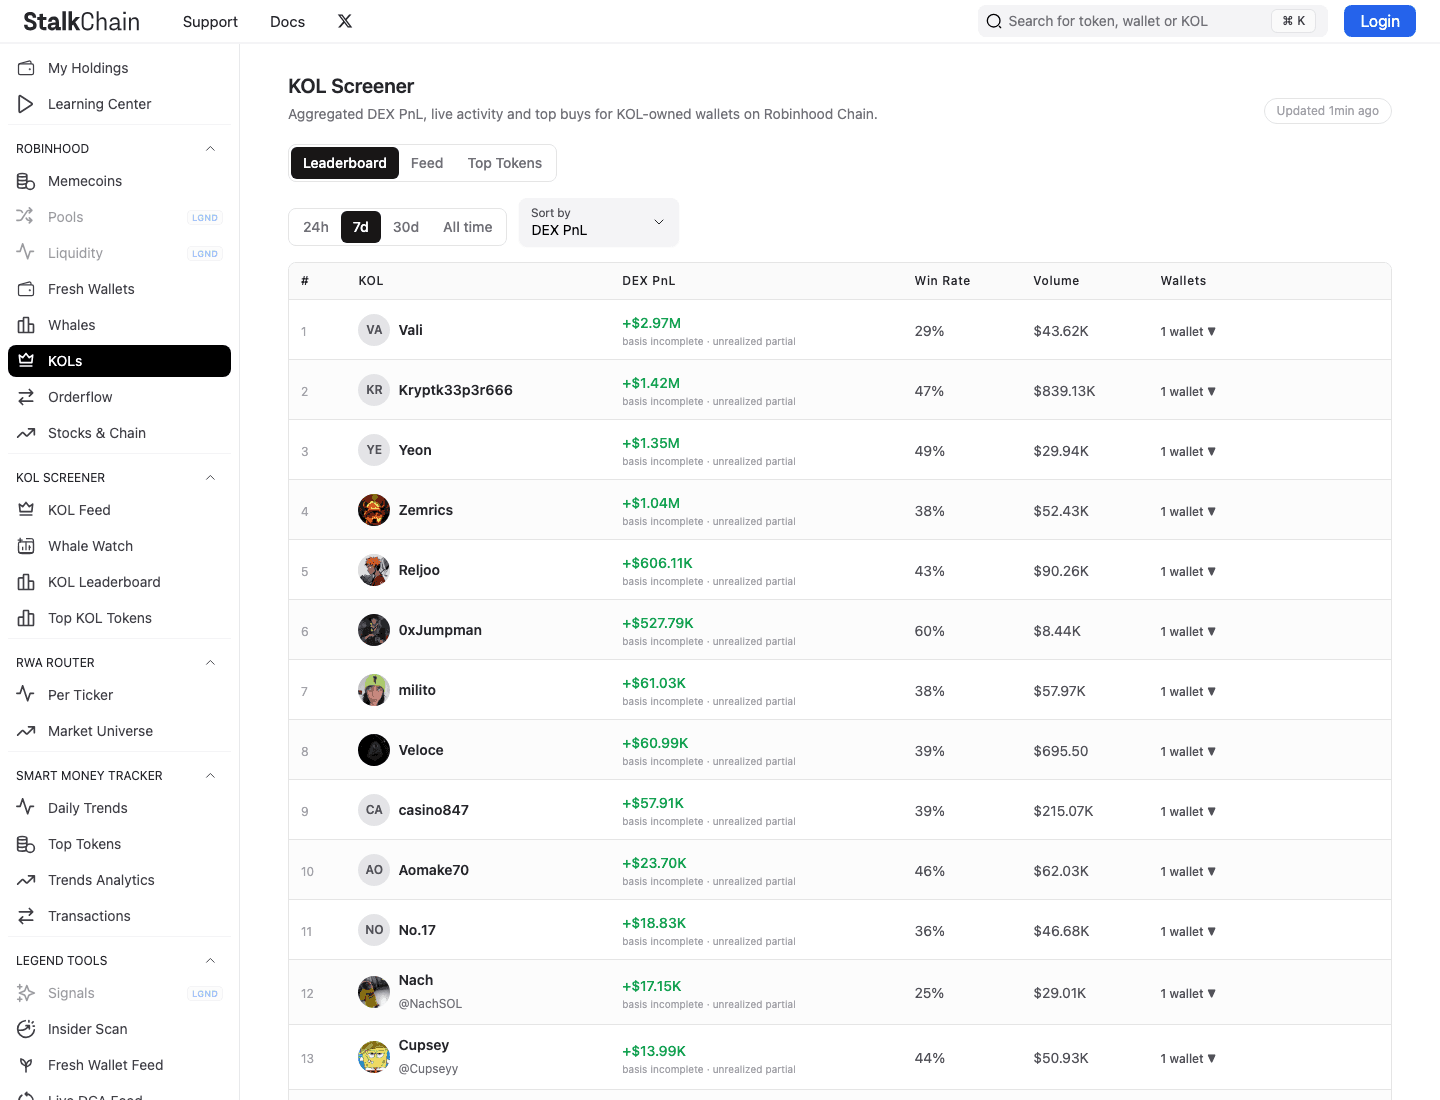Click the Per Ticker pulse icon
The image size is (1440, 1100).
point(26,695)
